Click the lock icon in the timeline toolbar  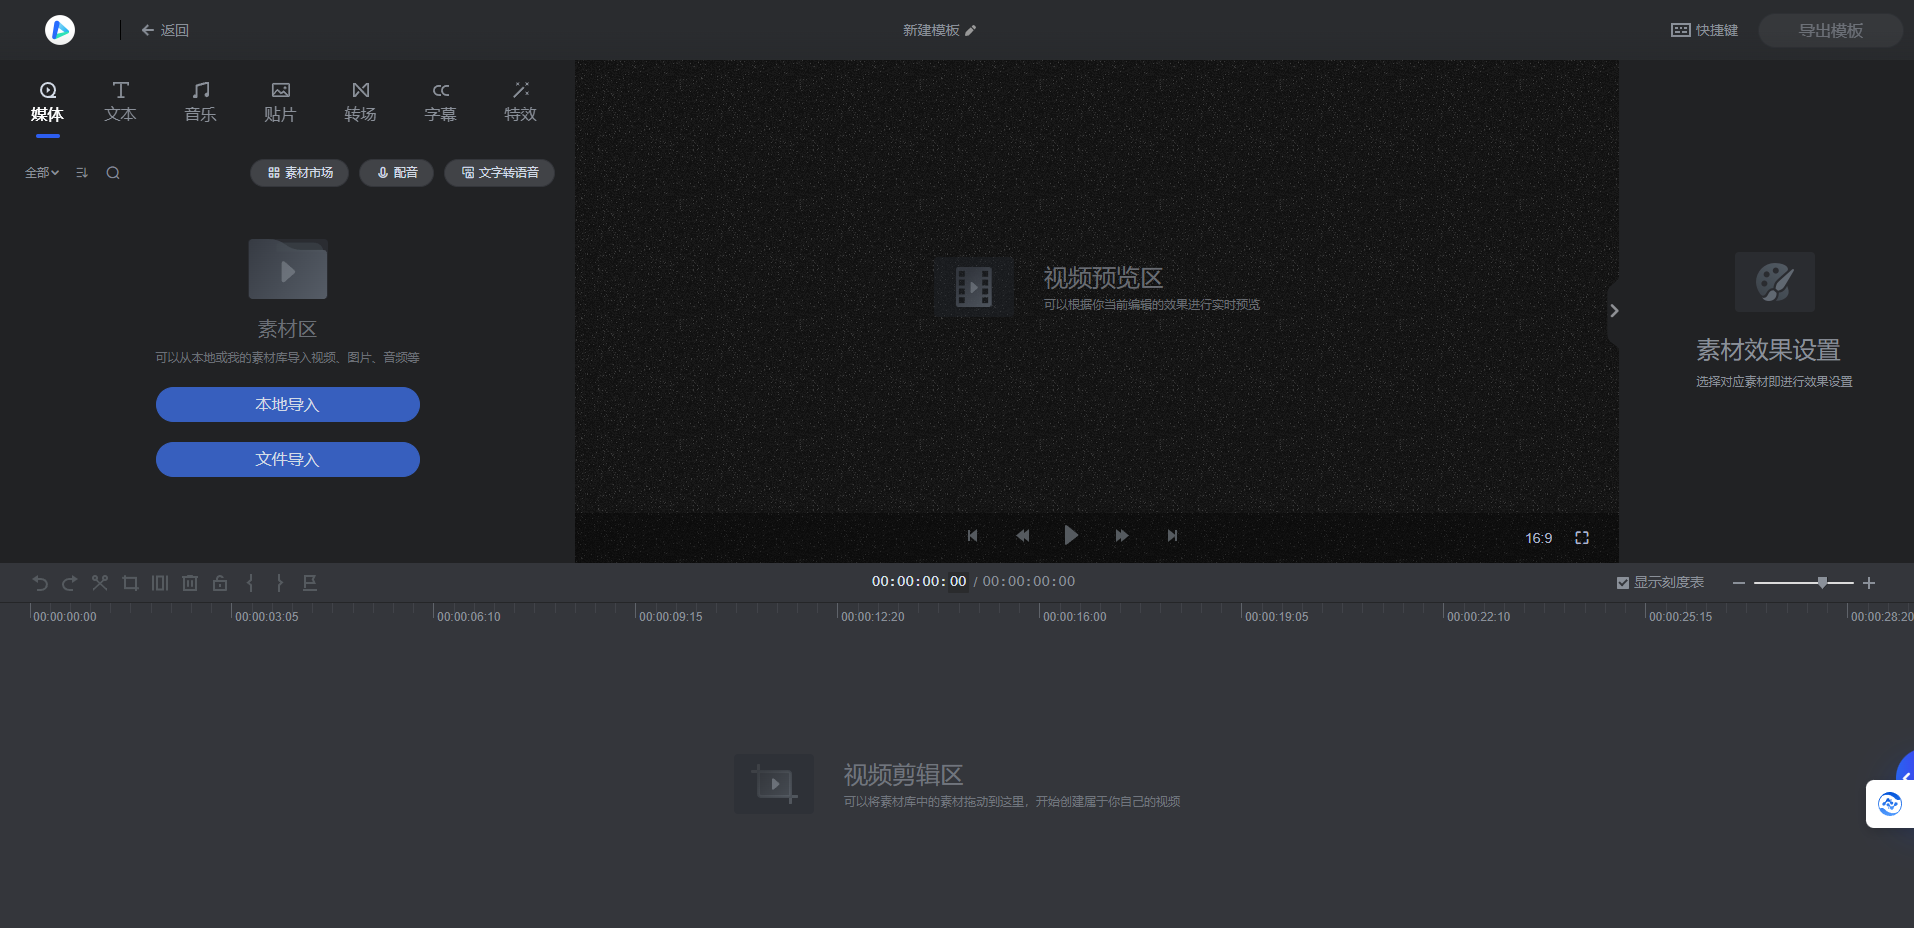[219, 583]
